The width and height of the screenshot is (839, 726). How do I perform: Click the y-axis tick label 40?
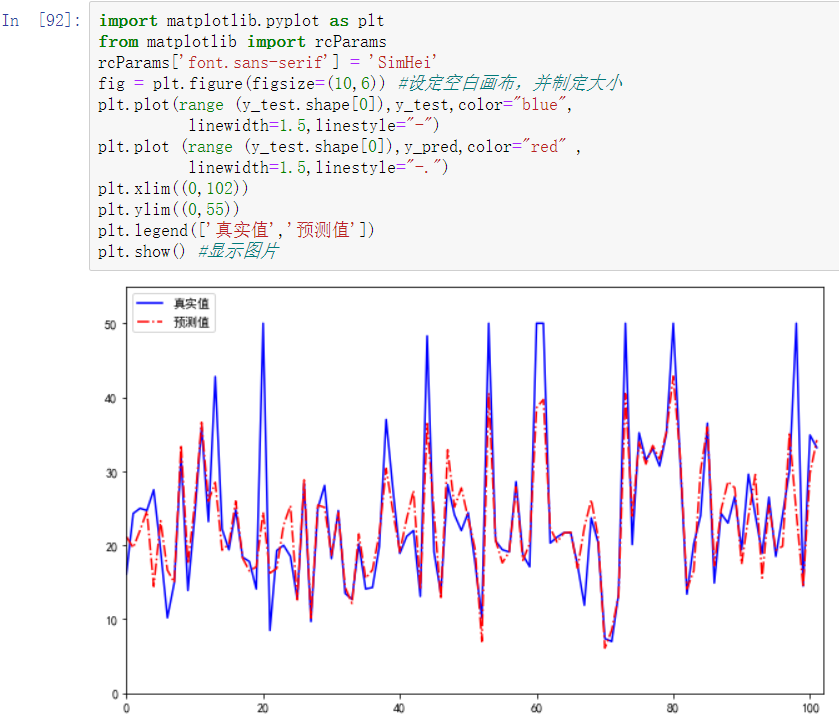tap(110, 399)
